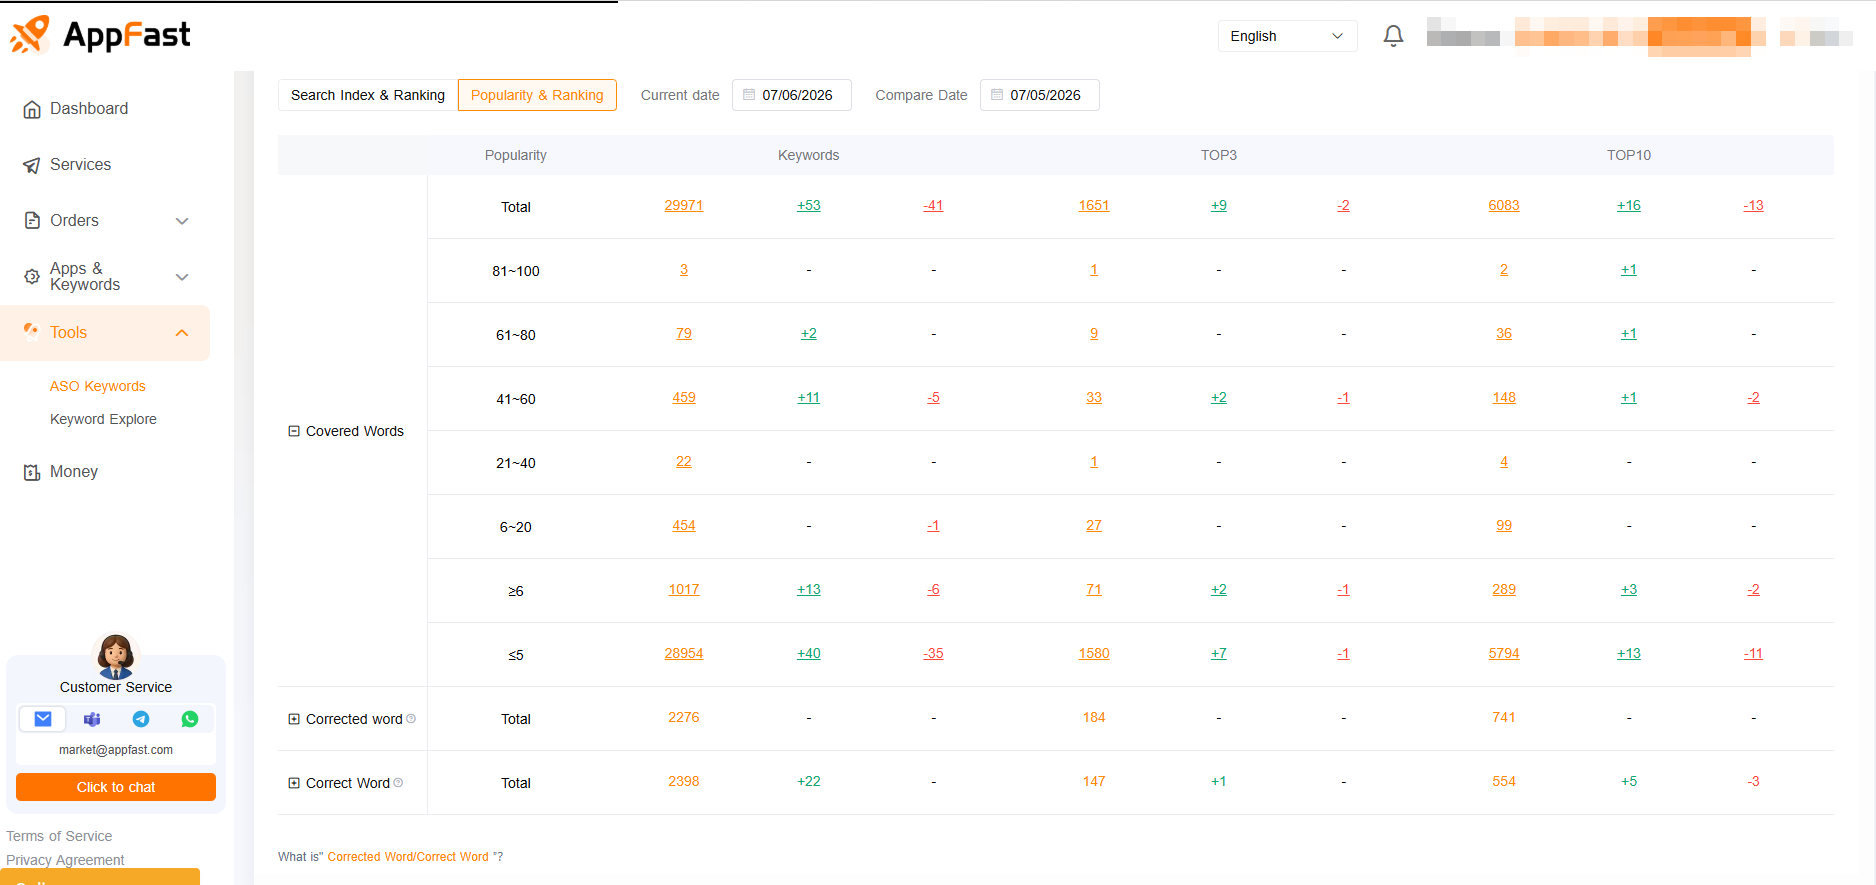This screenshot has height=885, width=1876.
Task: Open Money menu item
Action: pos(74,472)
